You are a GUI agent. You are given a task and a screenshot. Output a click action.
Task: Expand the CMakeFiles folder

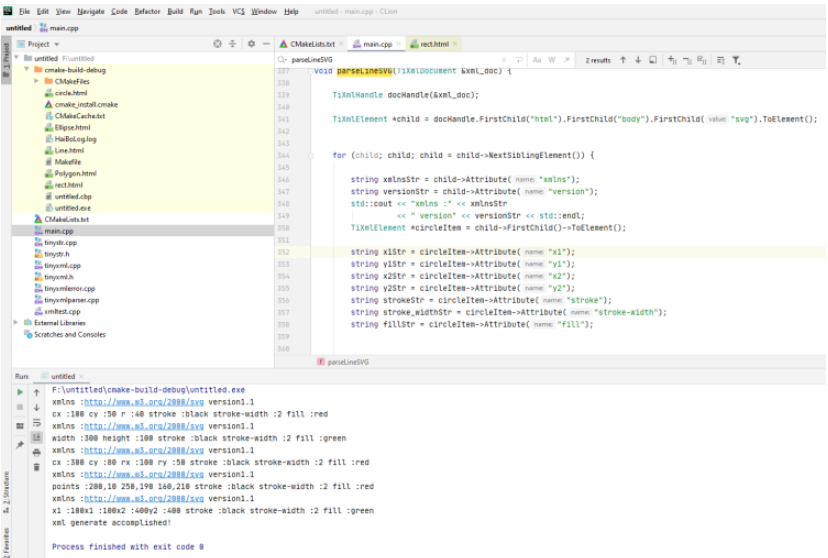coord(37,81)
